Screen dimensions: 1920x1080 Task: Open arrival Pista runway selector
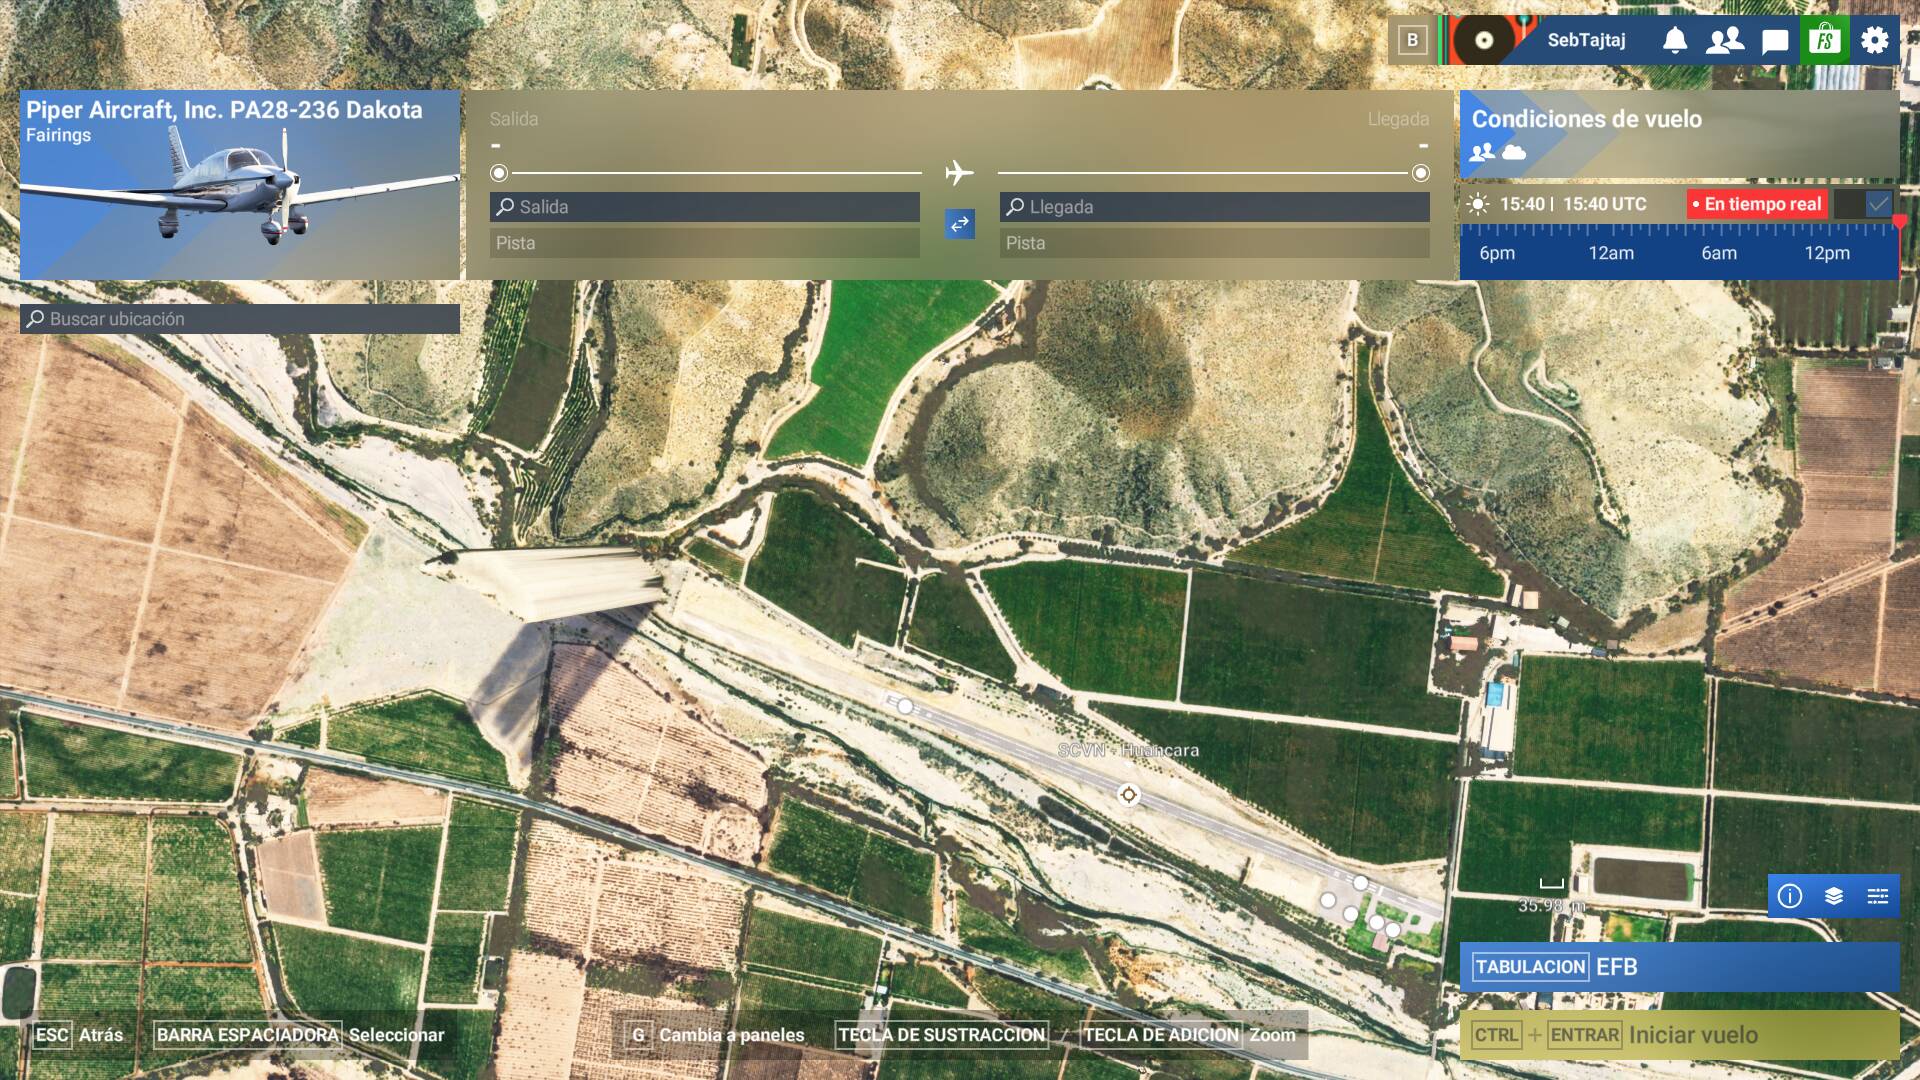coord(1215,243)
